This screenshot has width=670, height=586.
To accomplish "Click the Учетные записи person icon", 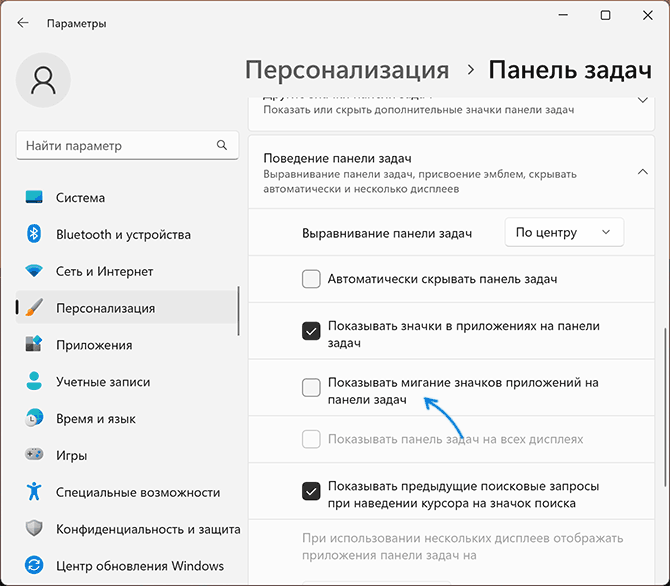I will tap(34, 381).
